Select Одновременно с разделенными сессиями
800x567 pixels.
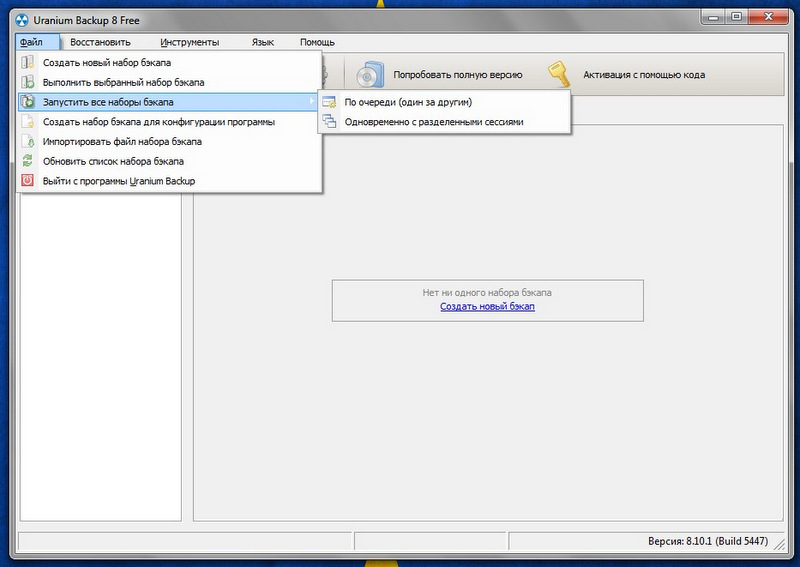pyautogui.click(x=444, y=121)
